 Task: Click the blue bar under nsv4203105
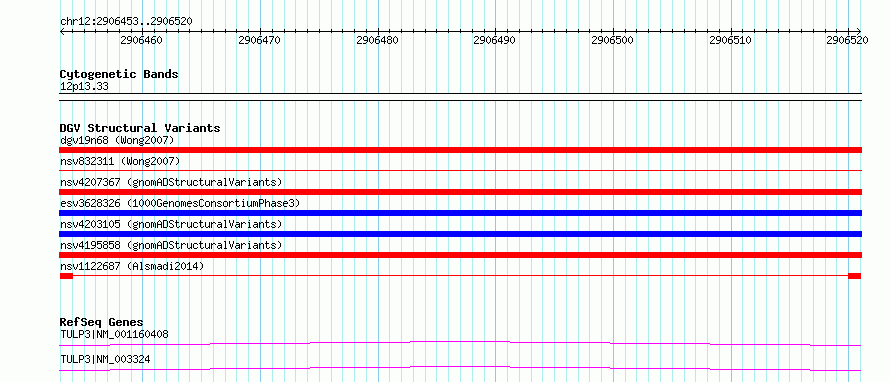click(x=460, y=234)
